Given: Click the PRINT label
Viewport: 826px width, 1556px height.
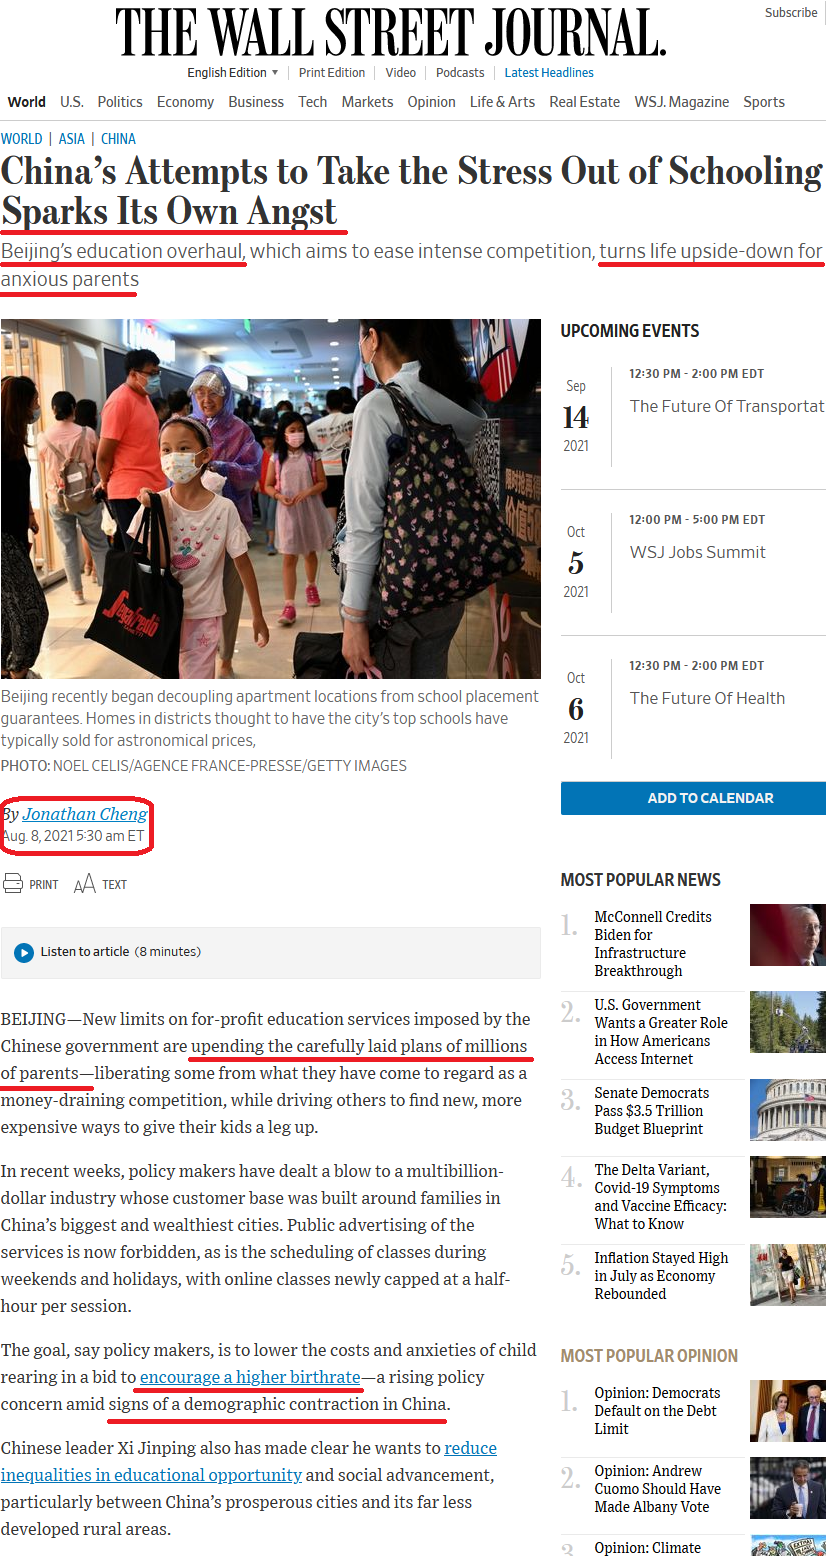Looking at the screenshot, I should [44, 885].
